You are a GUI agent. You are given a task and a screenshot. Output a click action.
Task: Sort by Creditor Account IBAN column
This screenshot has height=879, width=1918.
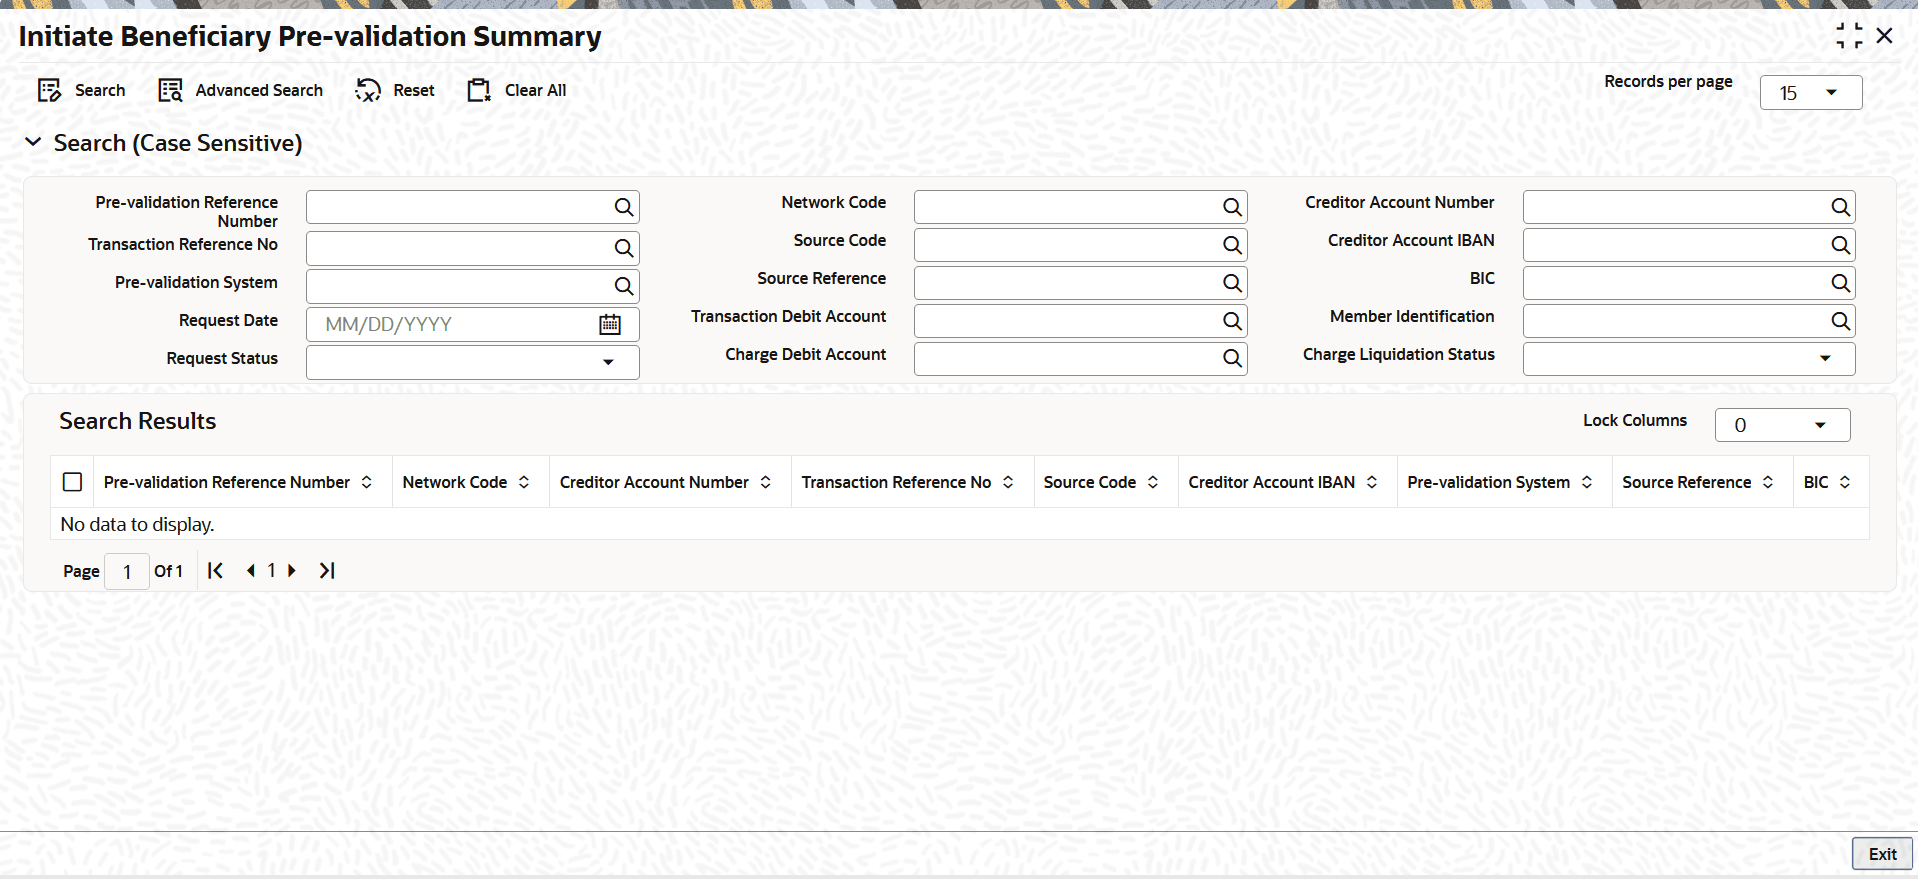click(1372, 482)
